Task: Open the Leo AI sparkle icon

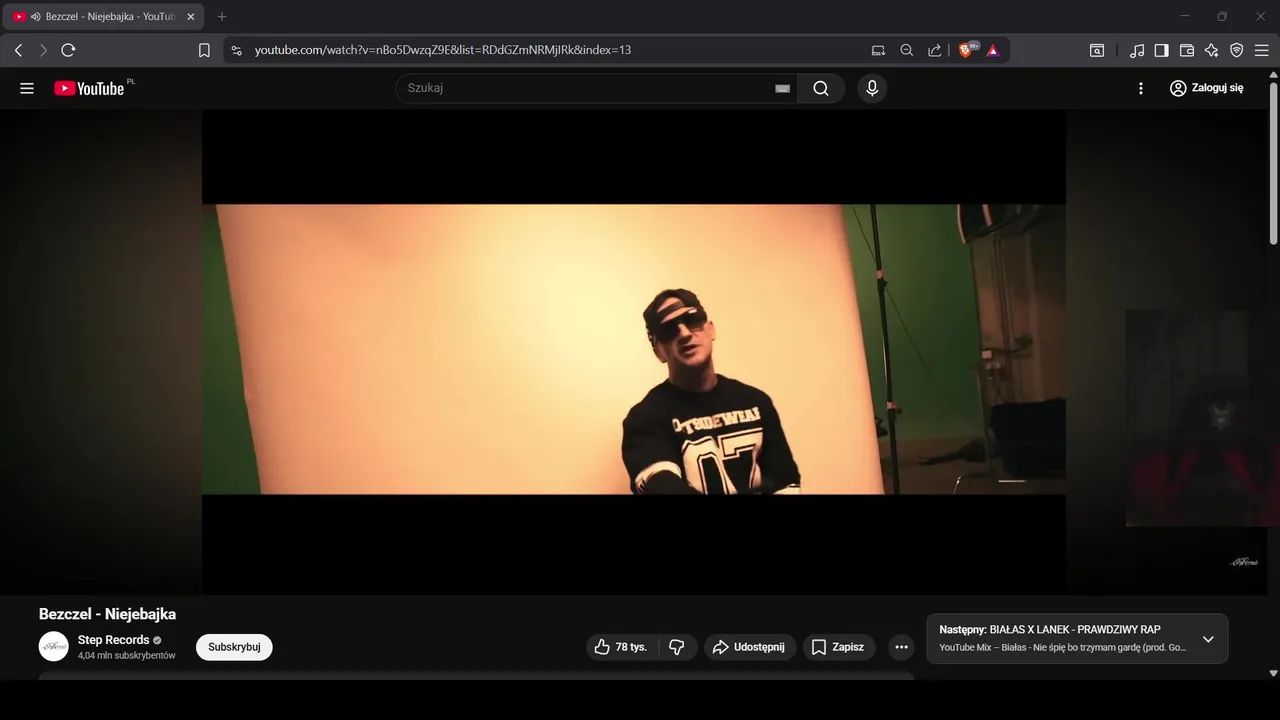Action: [x=1211, y=50]
